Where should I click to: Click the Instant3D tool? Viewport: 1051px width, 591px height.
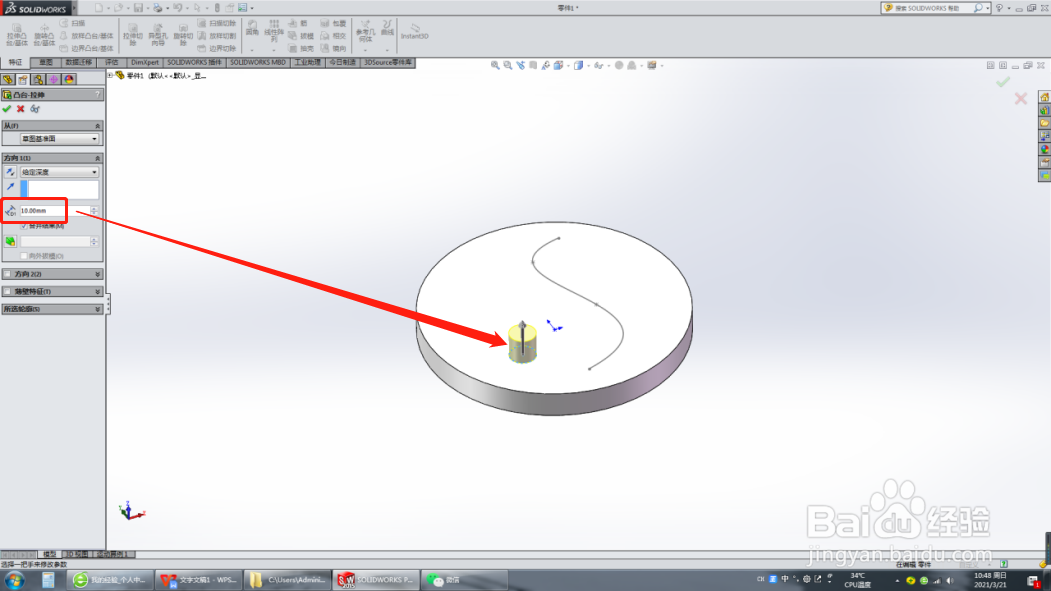point(414,31)
